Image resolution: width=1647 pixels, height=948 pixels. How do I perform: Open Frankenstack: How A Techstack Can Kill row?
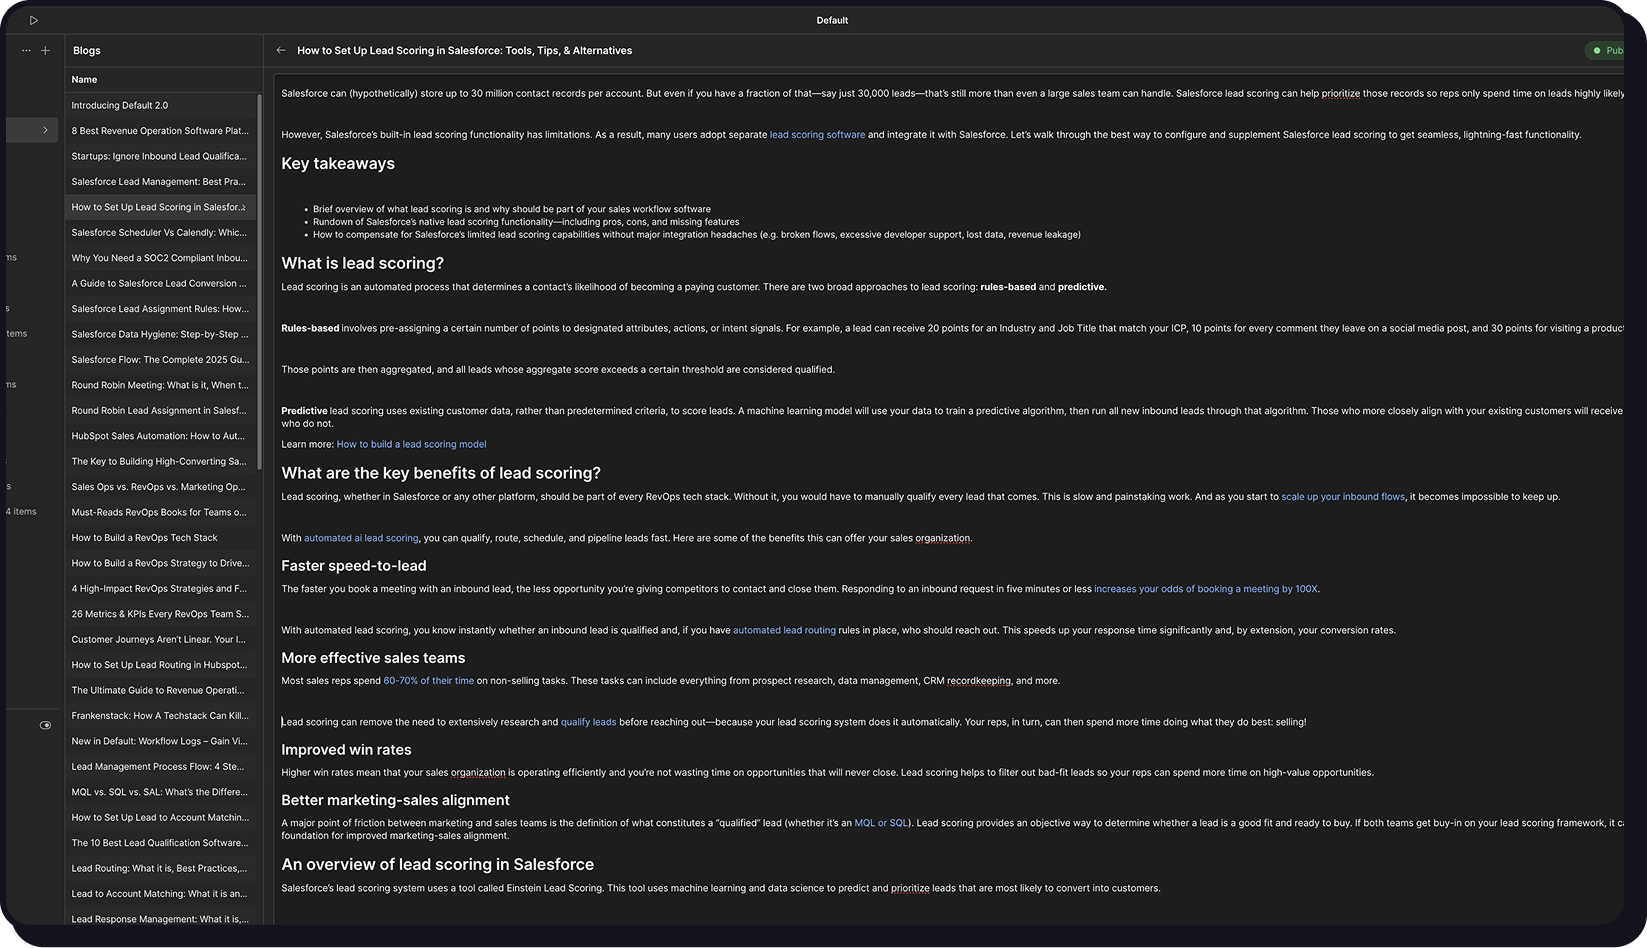point(160,715)
